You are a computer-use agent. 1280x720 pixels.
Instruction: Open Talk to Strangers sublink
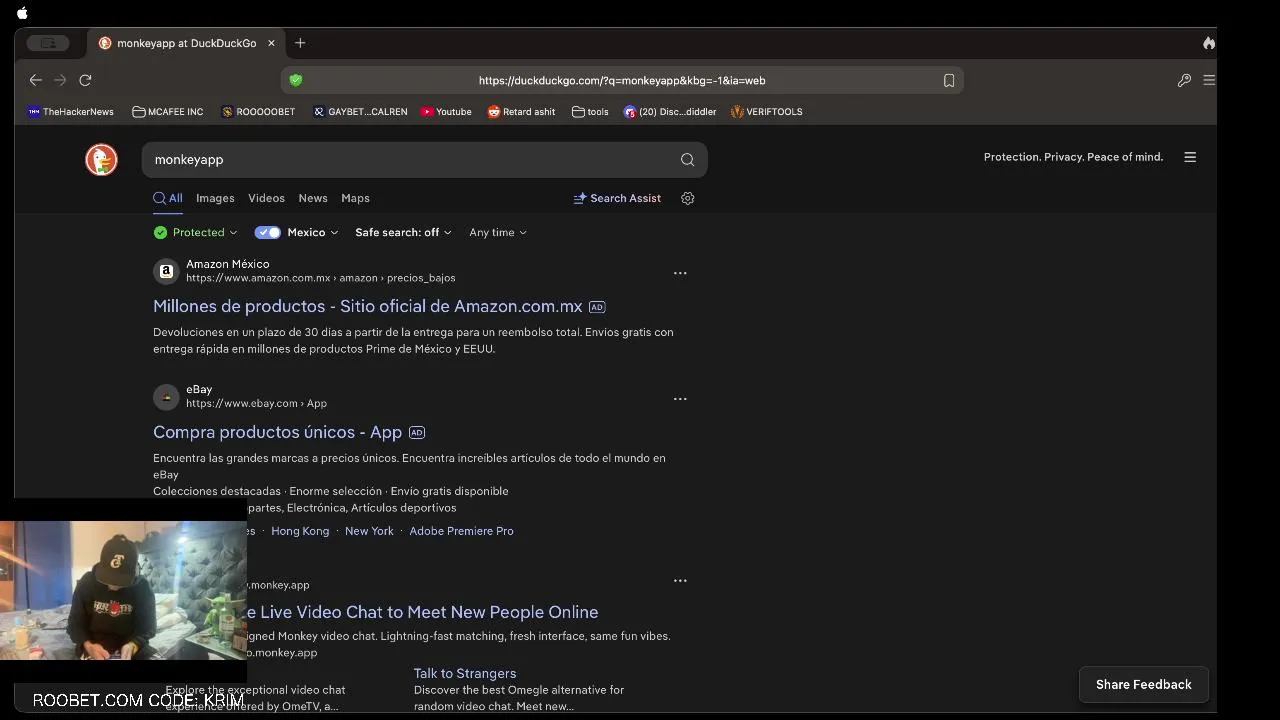tap(465, 674)
